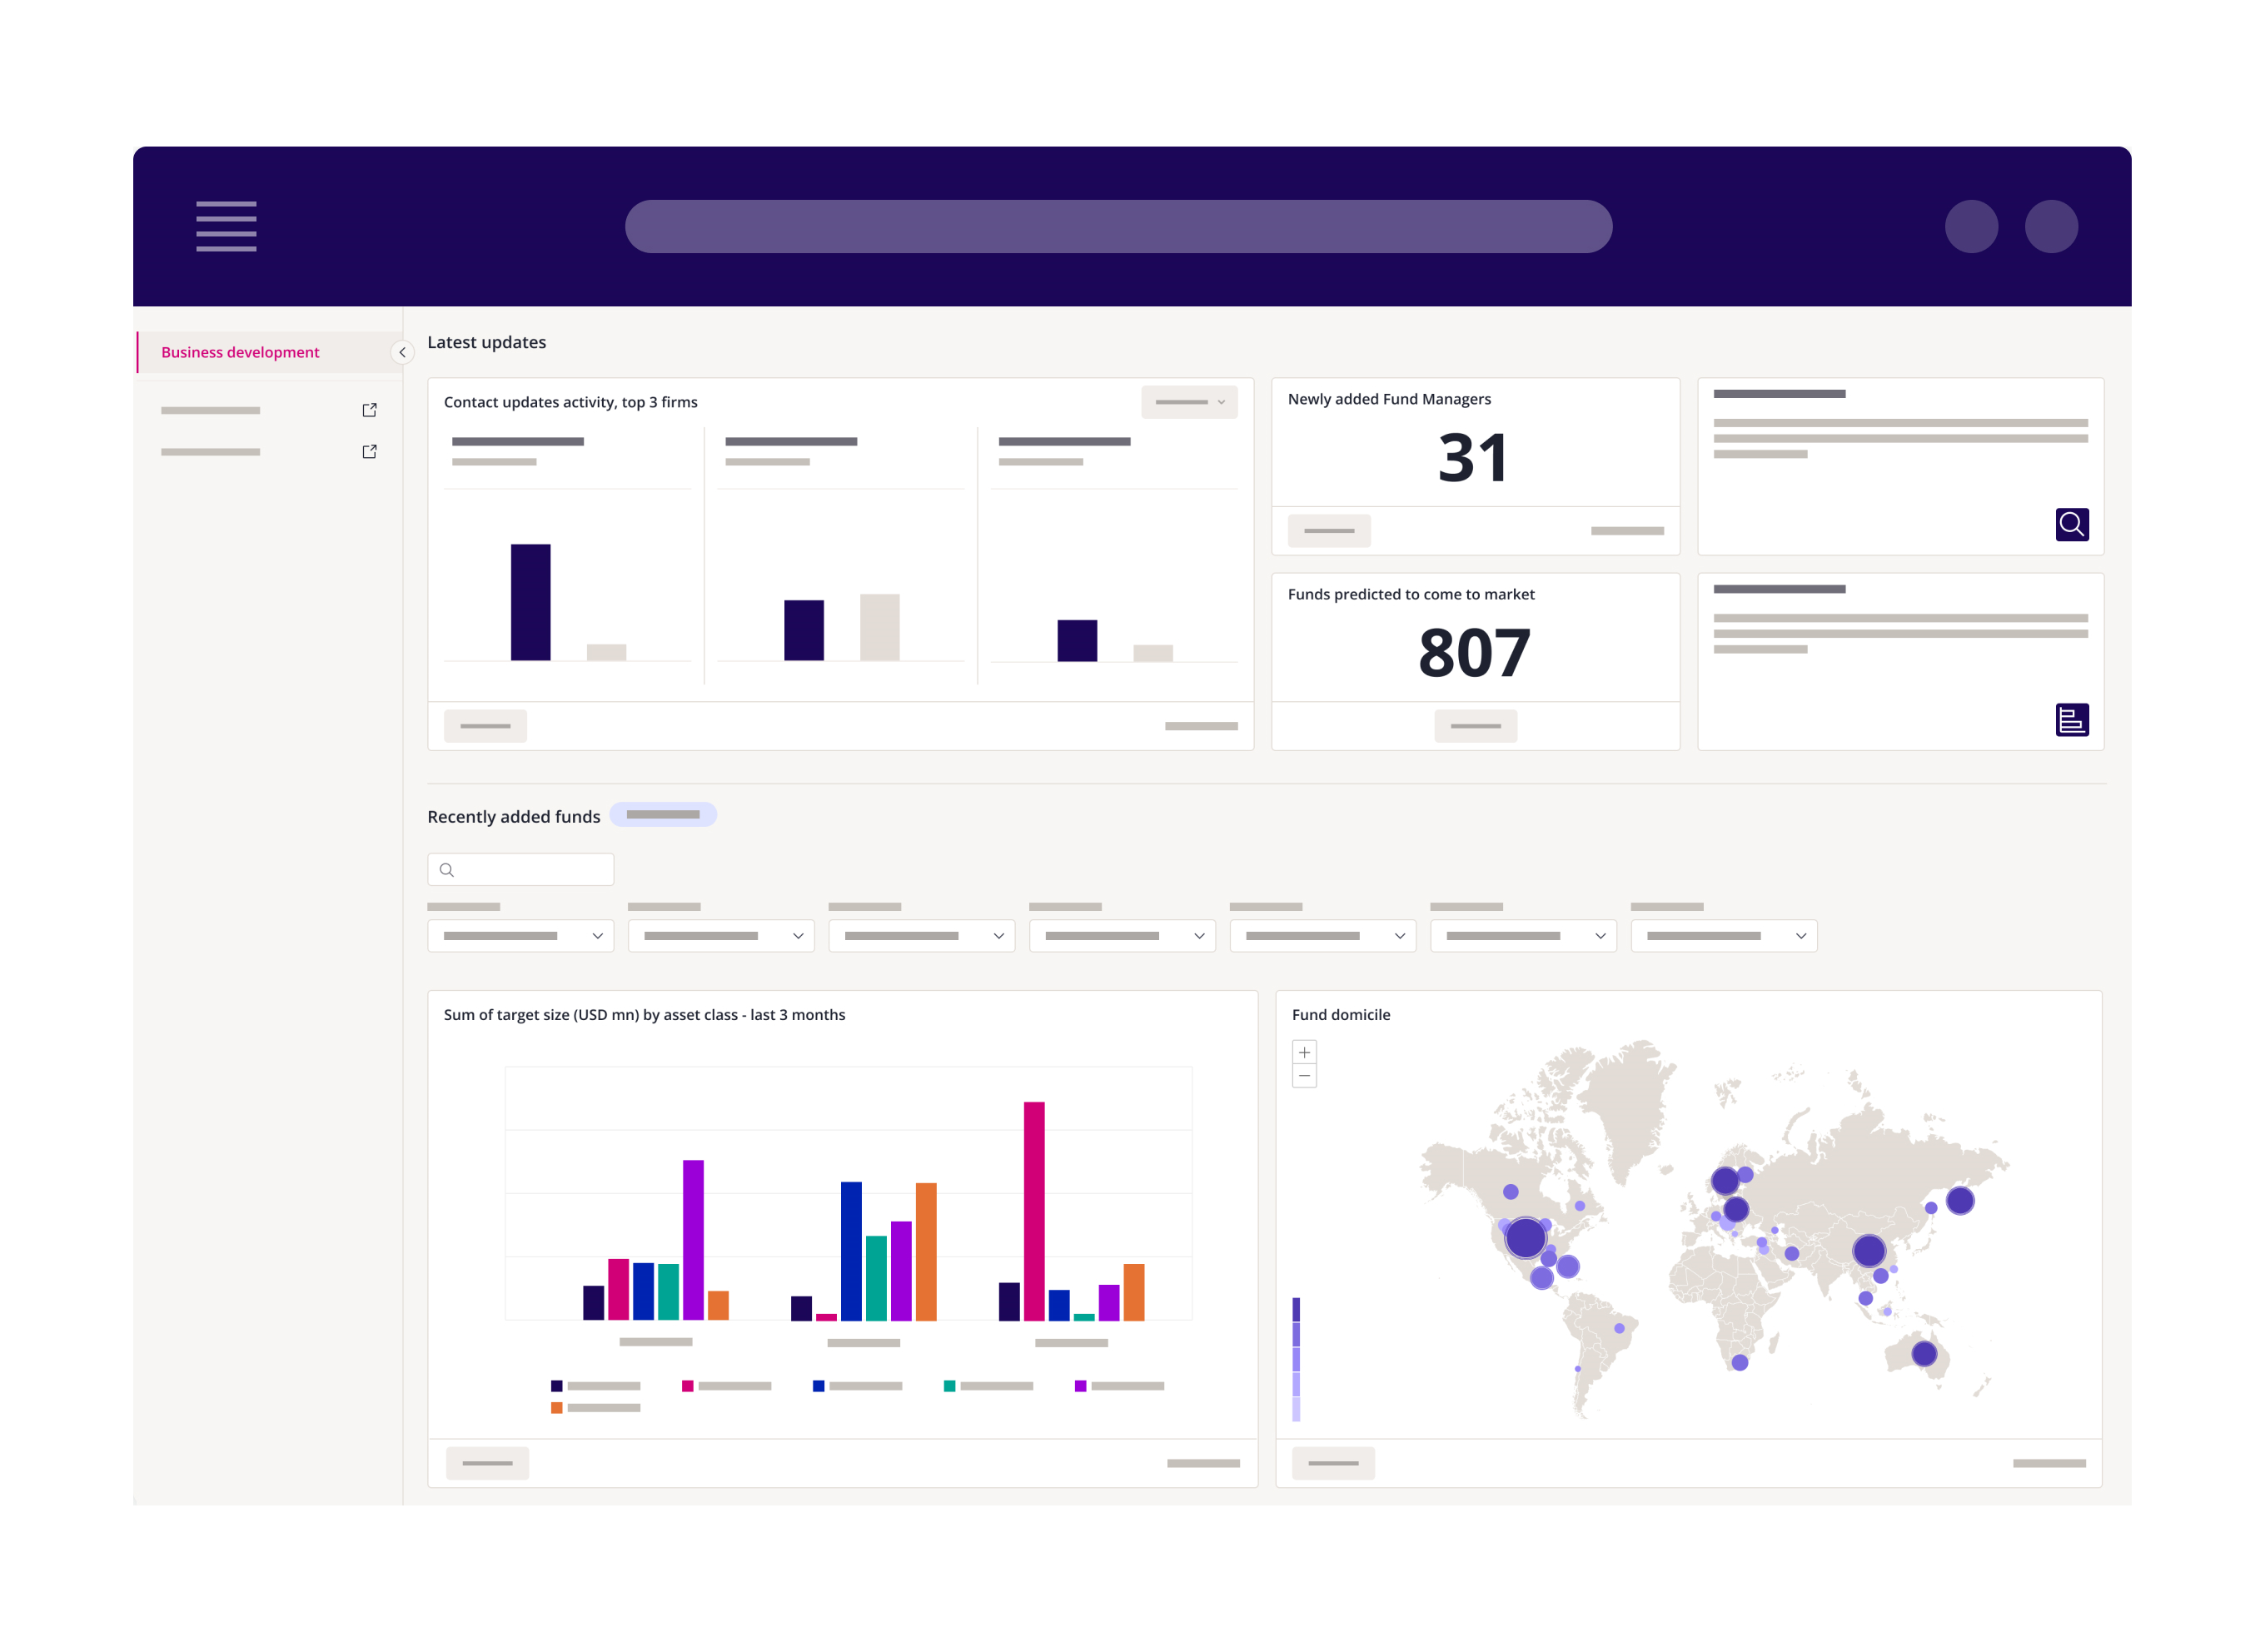2265x1652 pixels.
Task: Open the hamburger navigation menu
Action: coord(226,227)
